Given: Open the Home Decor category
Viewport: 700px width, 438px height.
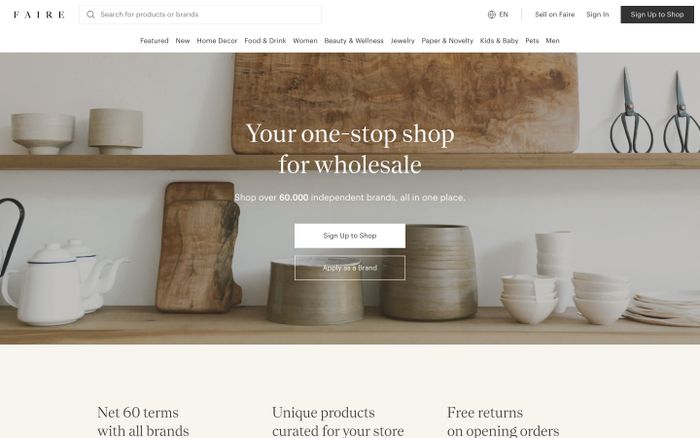Looking at the screenshot, I should point(217,41).
